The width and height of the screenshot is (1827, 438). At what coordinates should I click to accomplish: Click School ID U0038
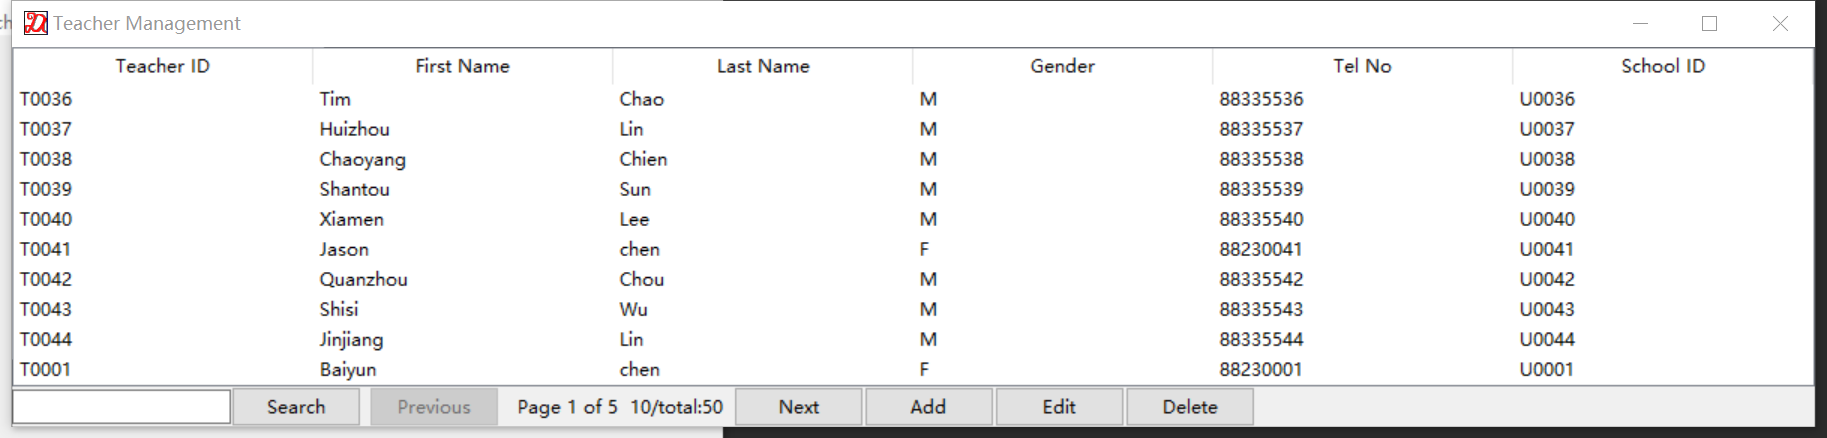(1547, 159)
